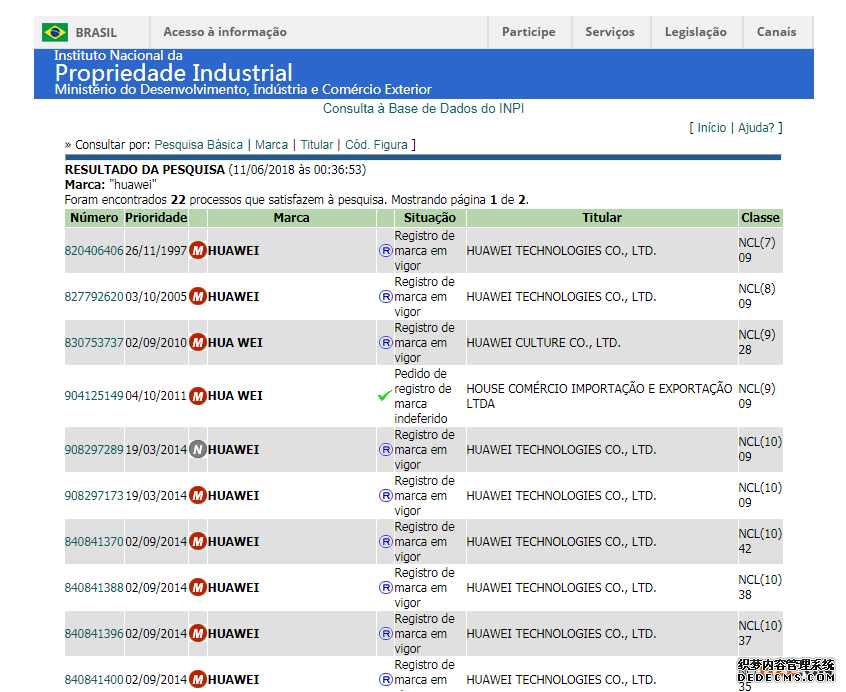The width and height of the screenshot is (846, 692).
Task: Click class cell NCL(10) 42
Action: pos(760,541)
